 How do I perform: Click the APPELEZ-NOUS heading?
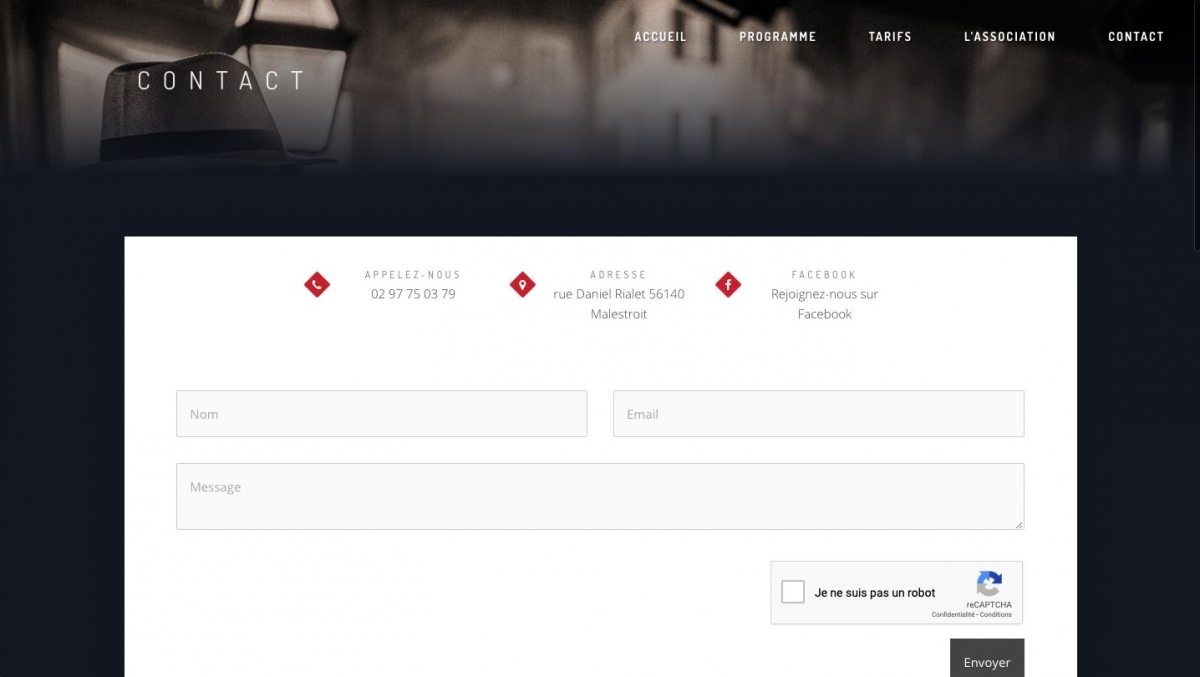point(413,274)
